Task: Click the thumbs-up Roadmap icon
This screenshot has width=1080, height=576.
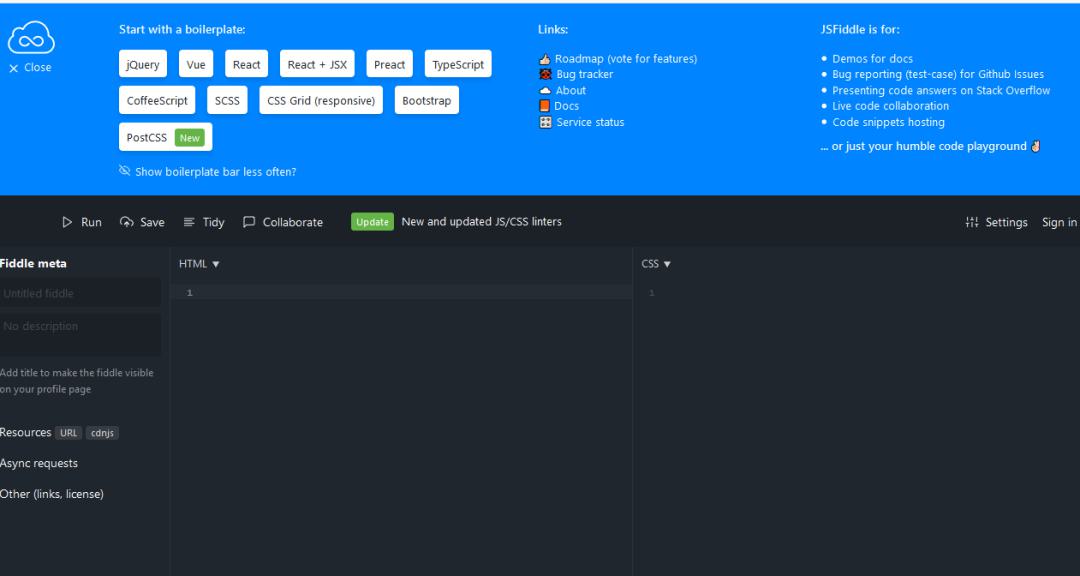Action: pos(545,59)
